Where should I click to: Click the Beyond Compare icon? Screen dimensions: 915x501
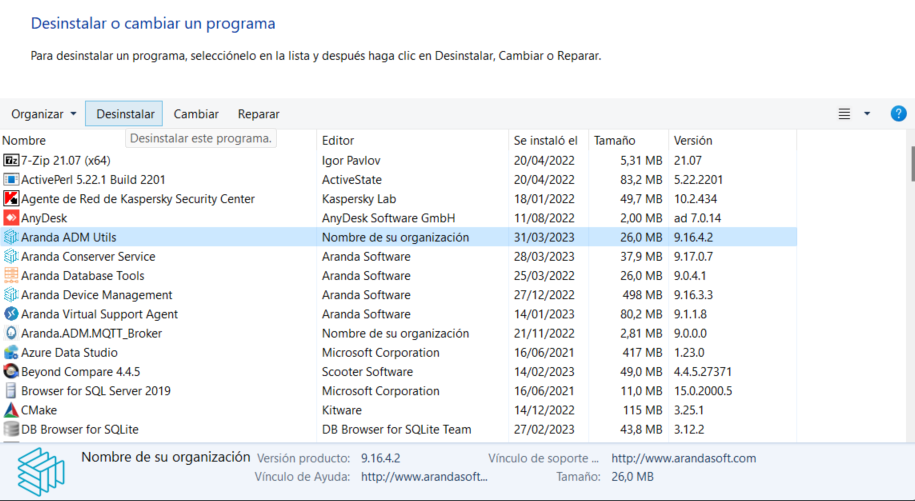coord(11,372)
